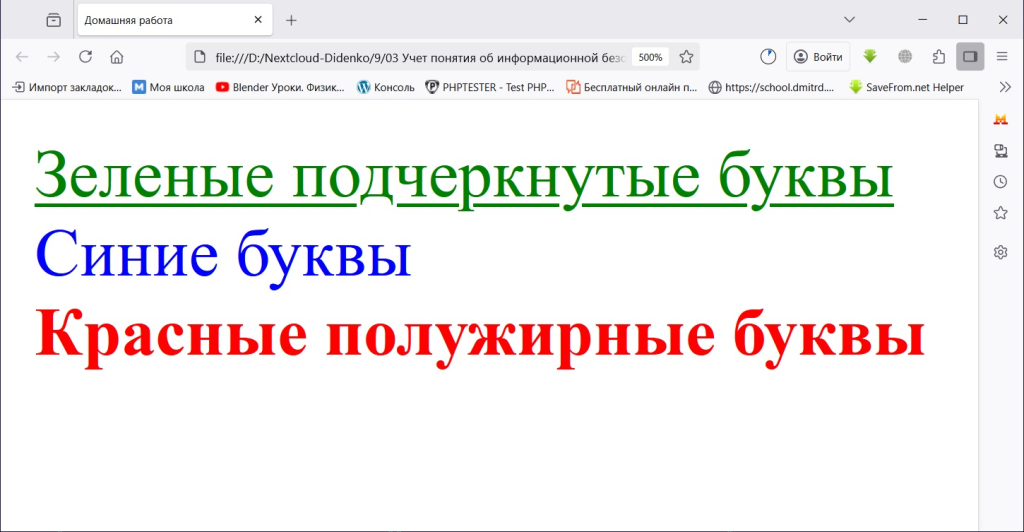Reset the 500% zoom level badge
The height and width of the screenshot is (532, 1024).
tap(650, 57)
